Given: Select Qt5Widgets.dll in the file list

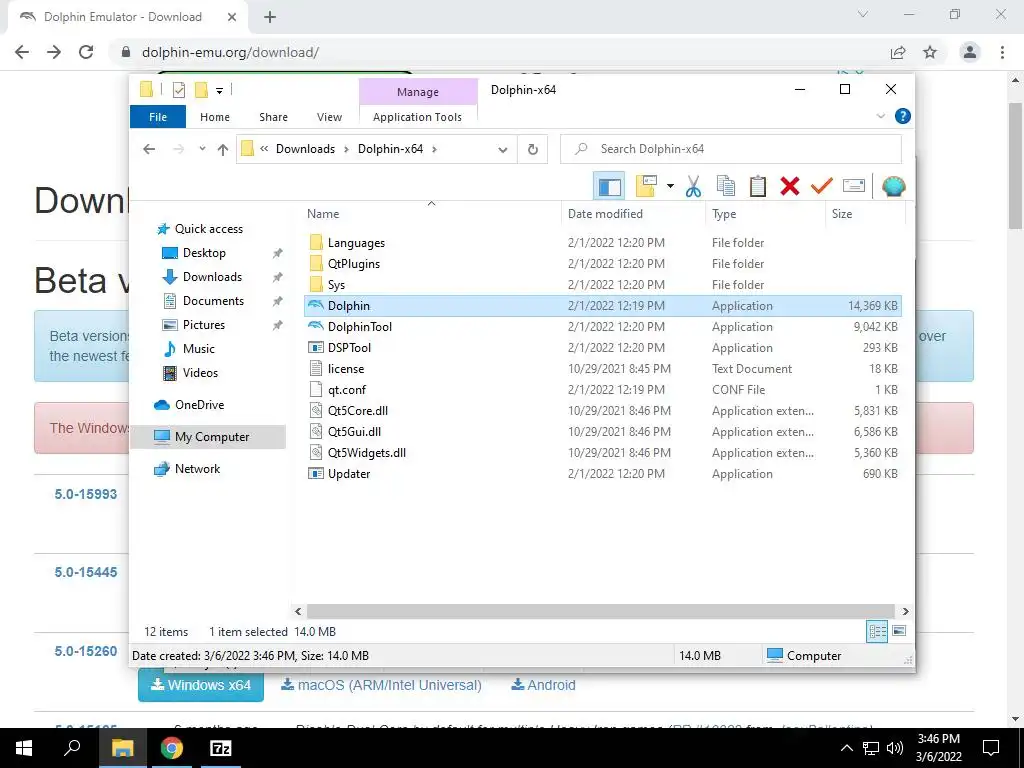Looking at the screenshot, I should 603,453.
